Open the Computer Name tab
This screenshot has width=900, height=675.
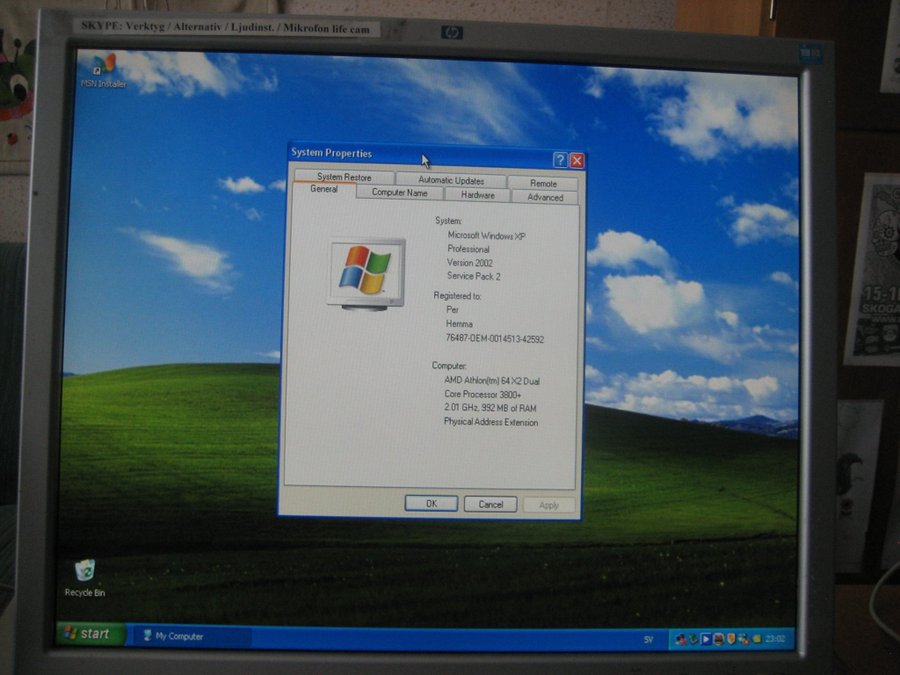(x=399, y=193)
